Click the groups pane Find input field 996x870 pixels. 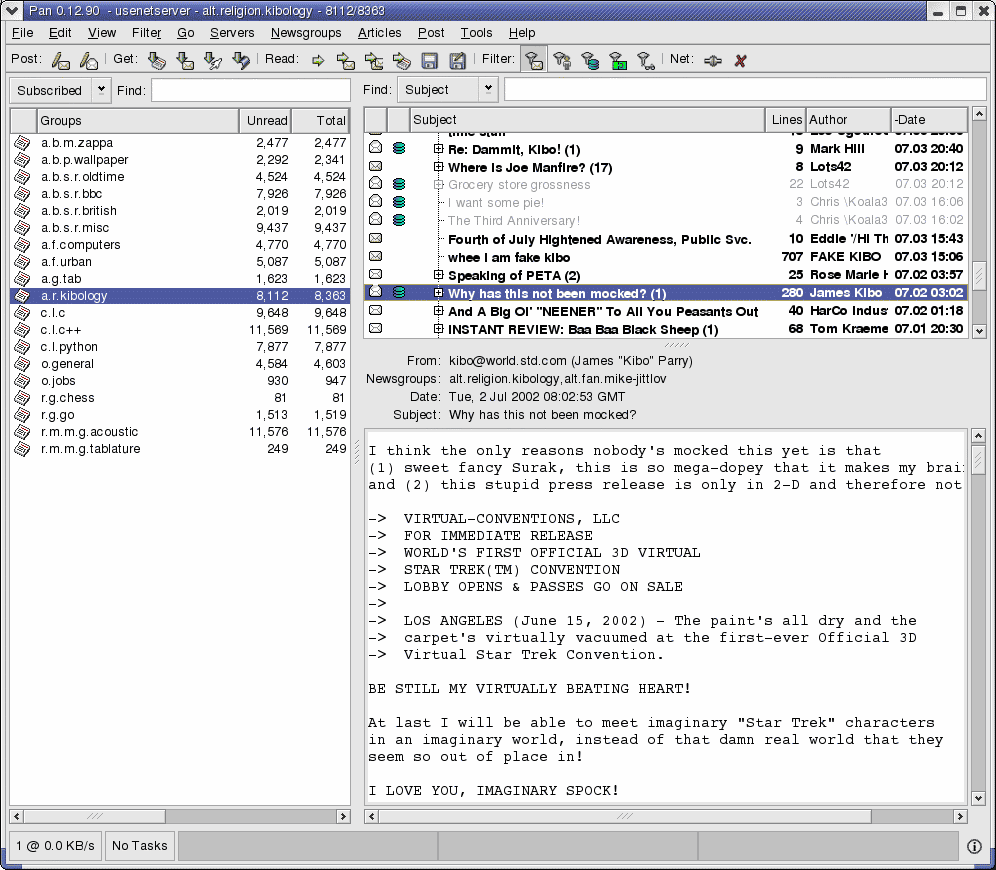(251, 90)
